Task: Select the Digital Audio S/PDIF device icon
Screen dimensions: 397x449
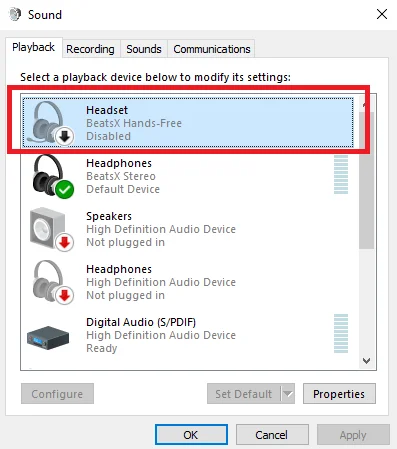Action: click(x=48, y=338)
